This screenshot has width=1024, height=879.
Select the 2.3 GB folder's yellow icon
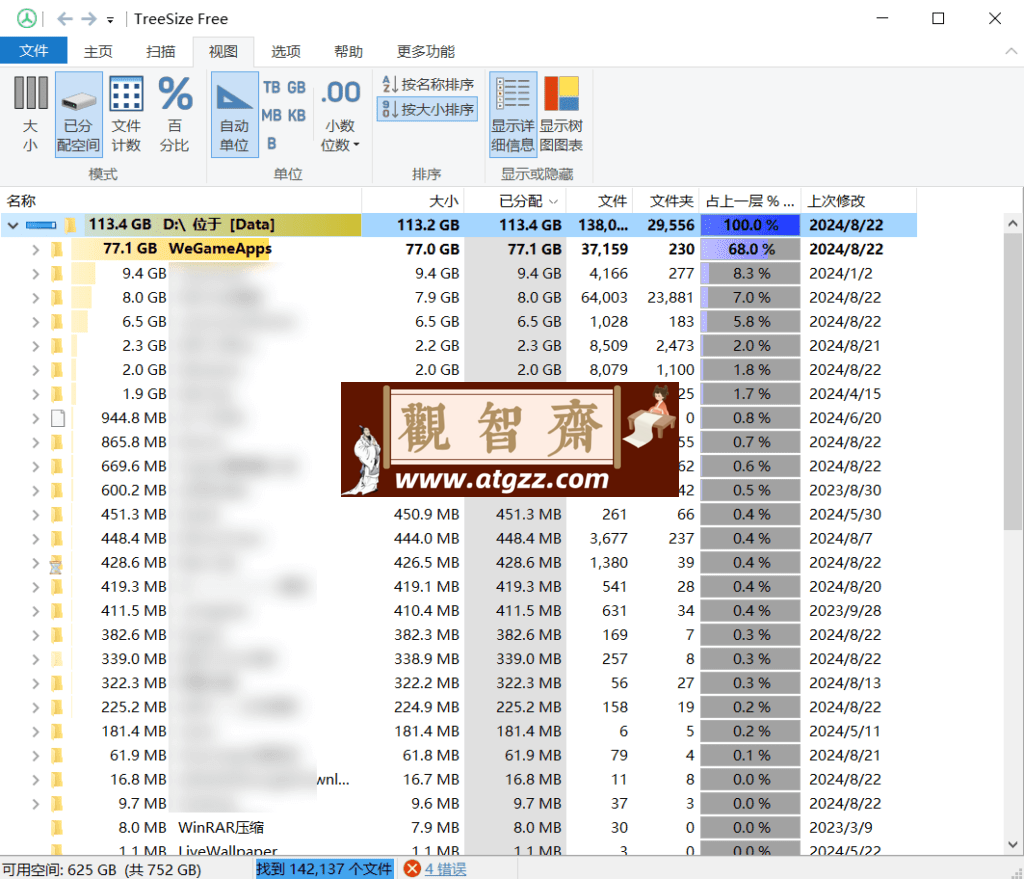point(57,346)
